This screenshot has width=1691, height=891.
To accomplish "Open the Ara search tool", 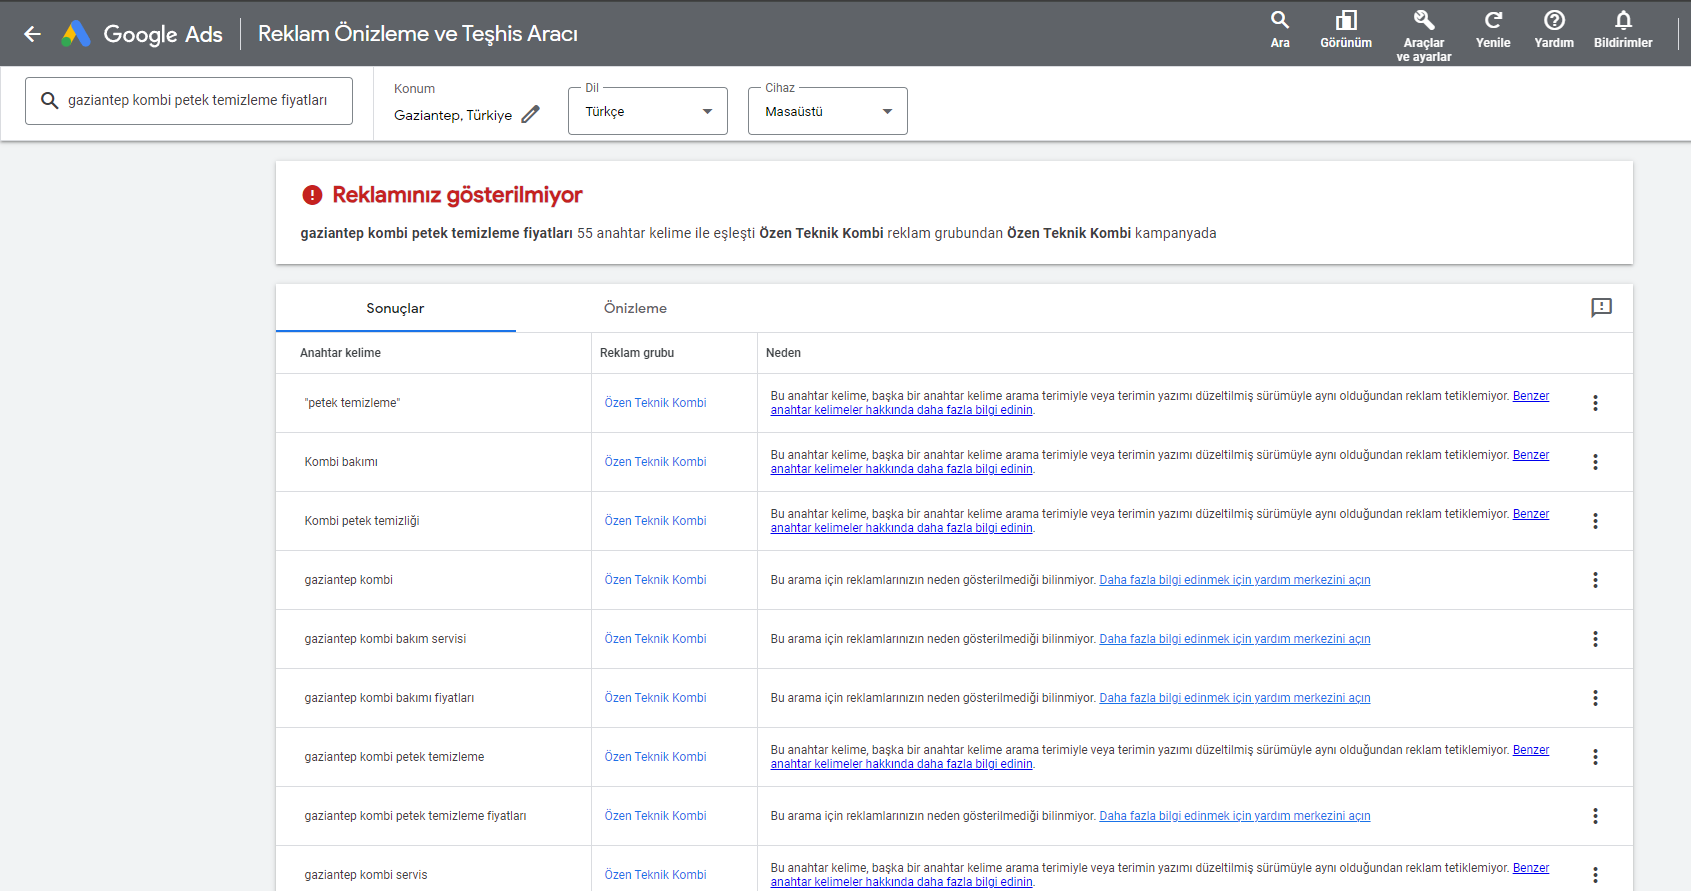I will click(x=1280, y=30).
